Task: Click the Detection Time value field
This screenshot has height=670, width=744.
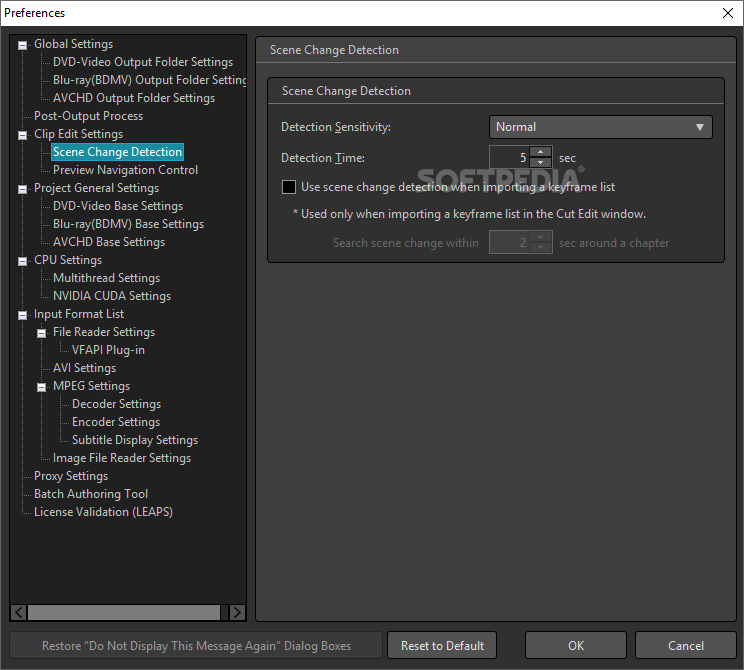Action: (x=509, y=158)
